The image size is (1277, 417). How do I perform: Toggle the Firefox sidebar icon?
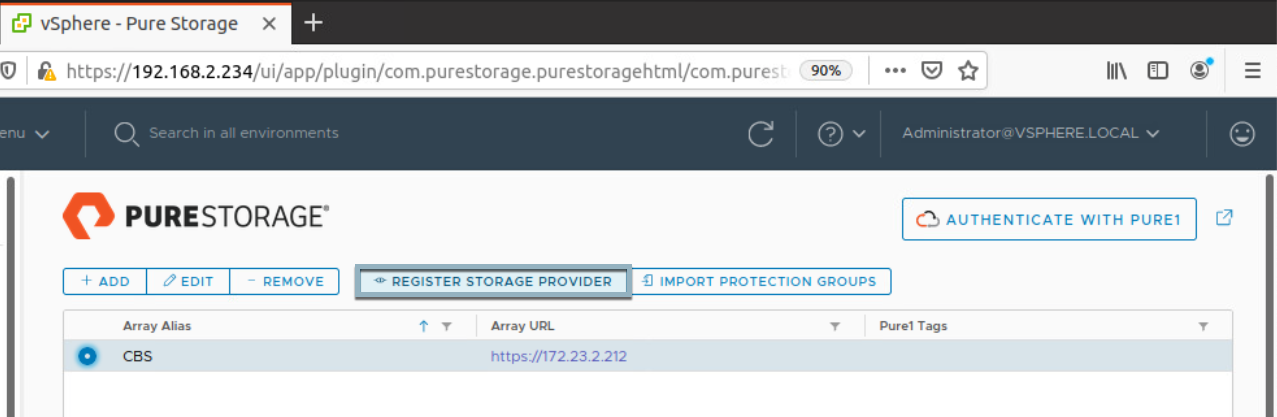pyautogui.click(x=1158, y=71)
